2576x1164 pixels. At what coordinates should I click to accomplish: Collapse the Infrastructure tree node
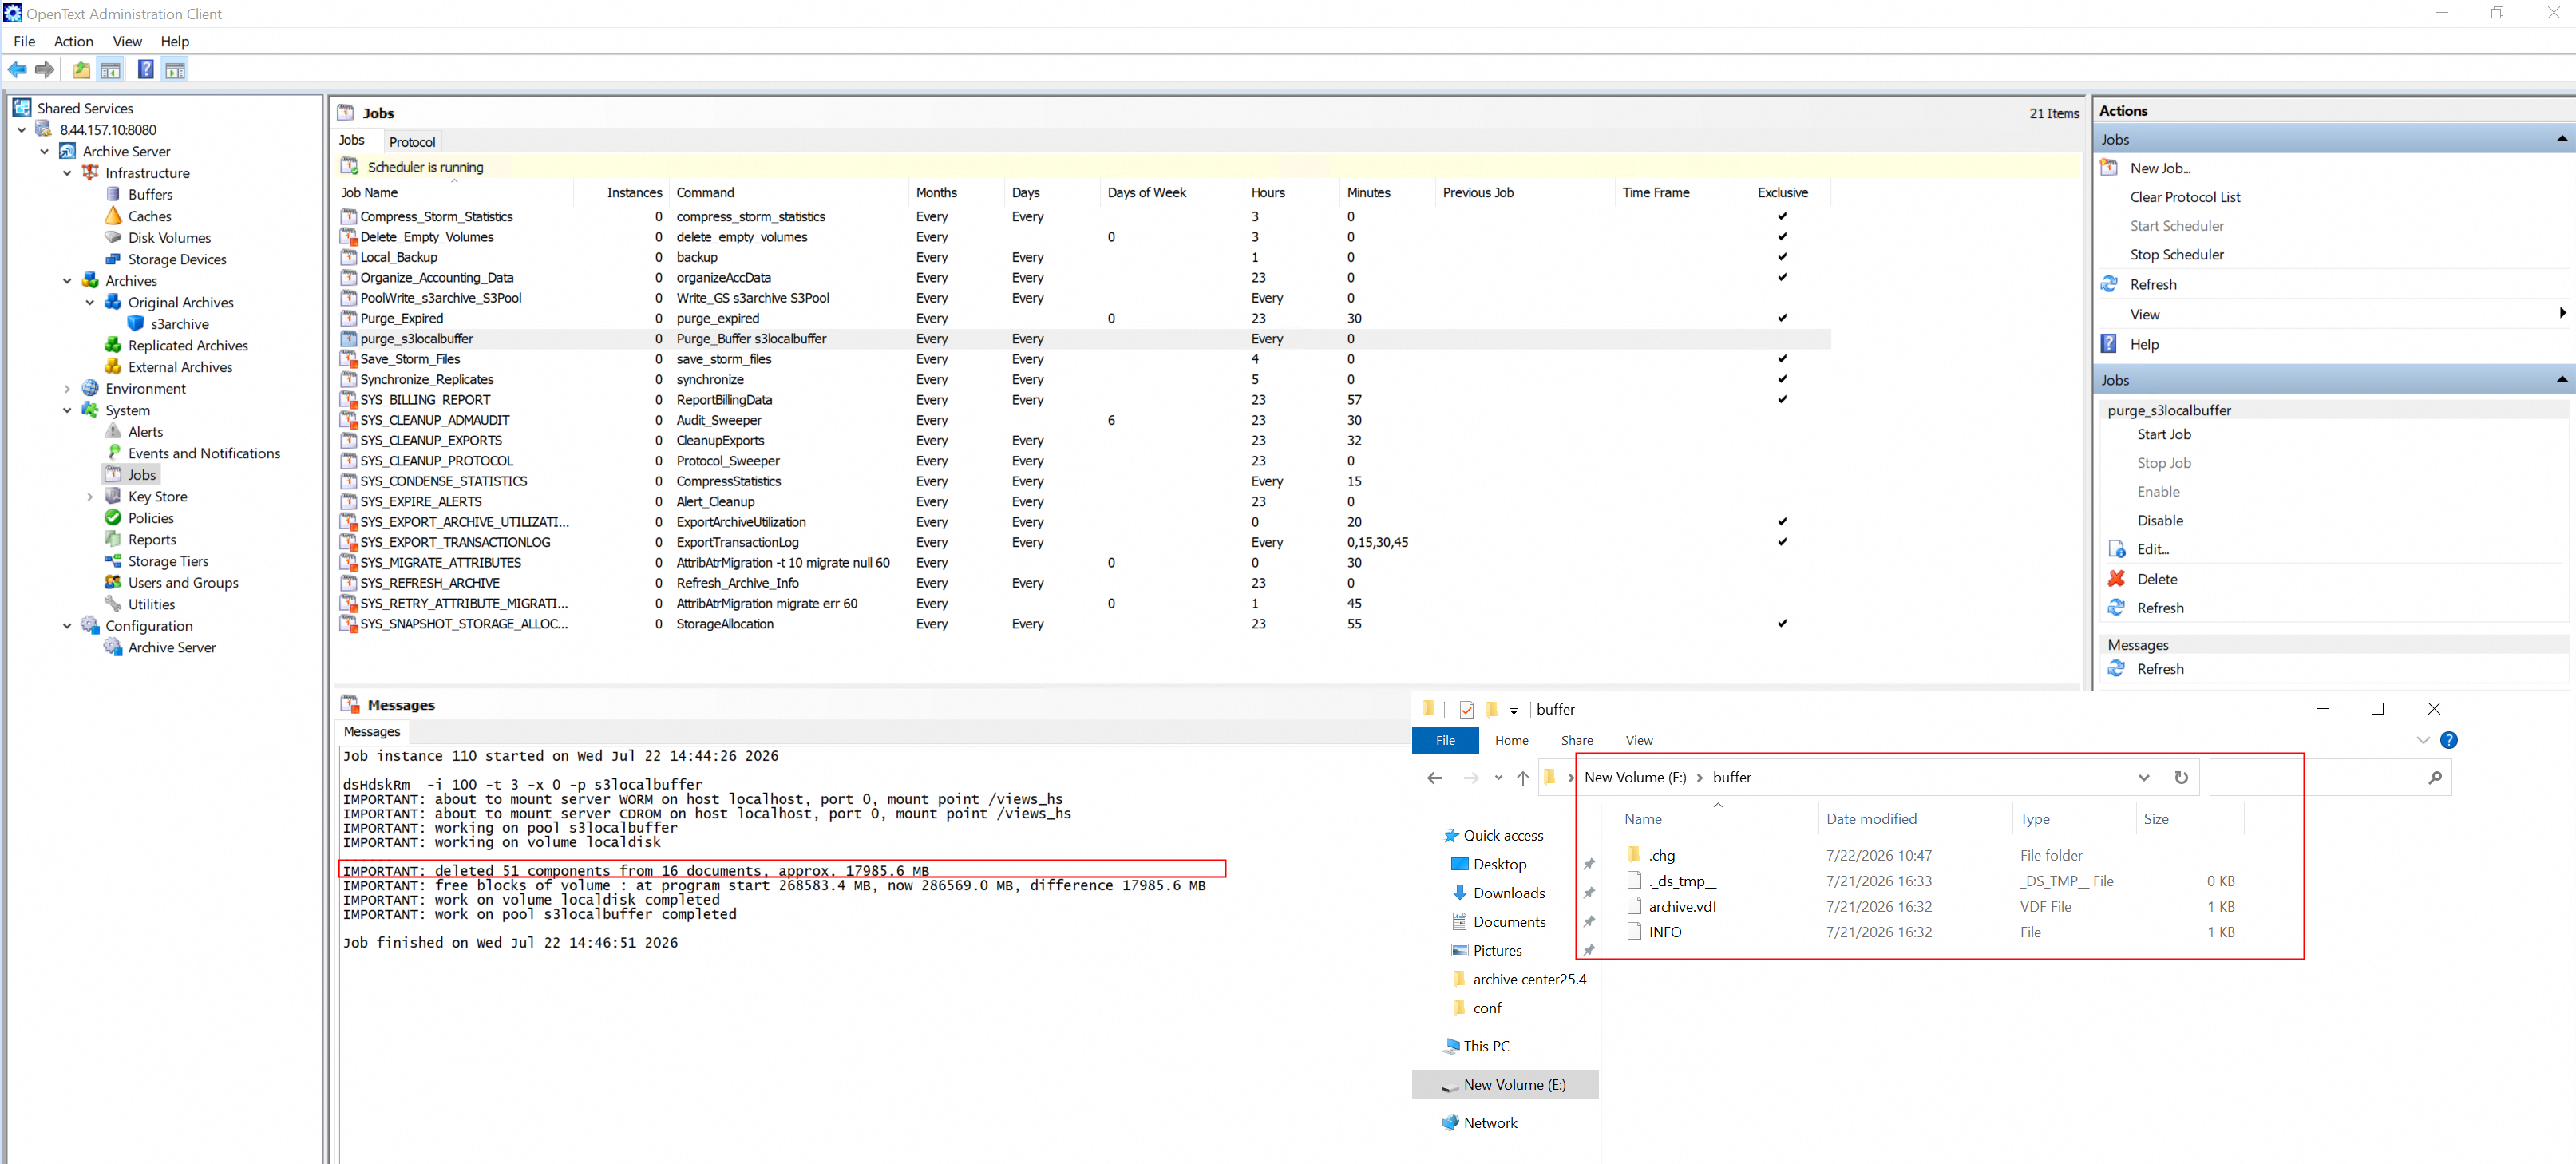tap(67, 173)
